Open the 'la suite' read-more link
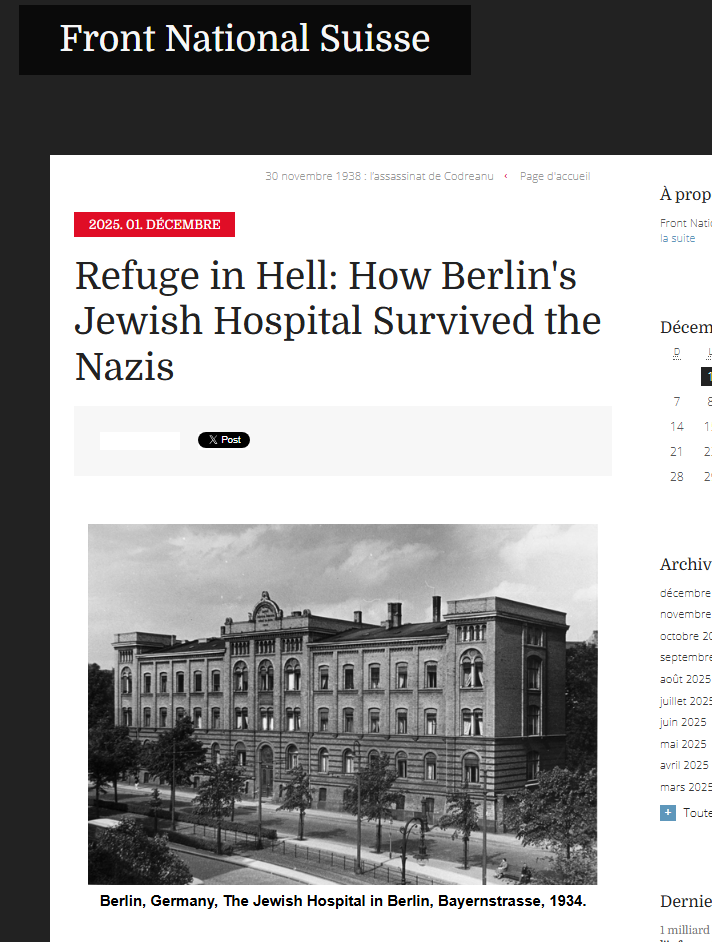Viewport: 712px width, 942px height. pos(677,238)
